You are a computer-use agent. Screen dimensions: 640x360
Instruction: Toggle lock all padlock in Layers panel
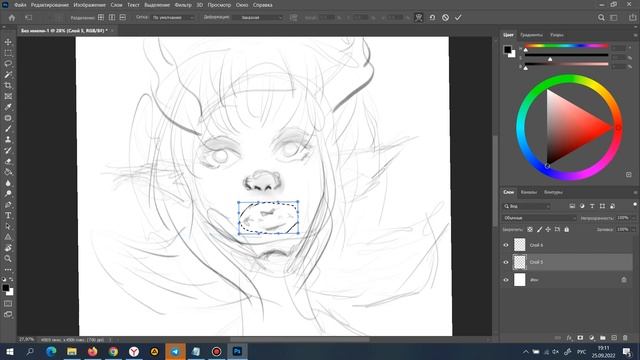[x=567, y=229]
